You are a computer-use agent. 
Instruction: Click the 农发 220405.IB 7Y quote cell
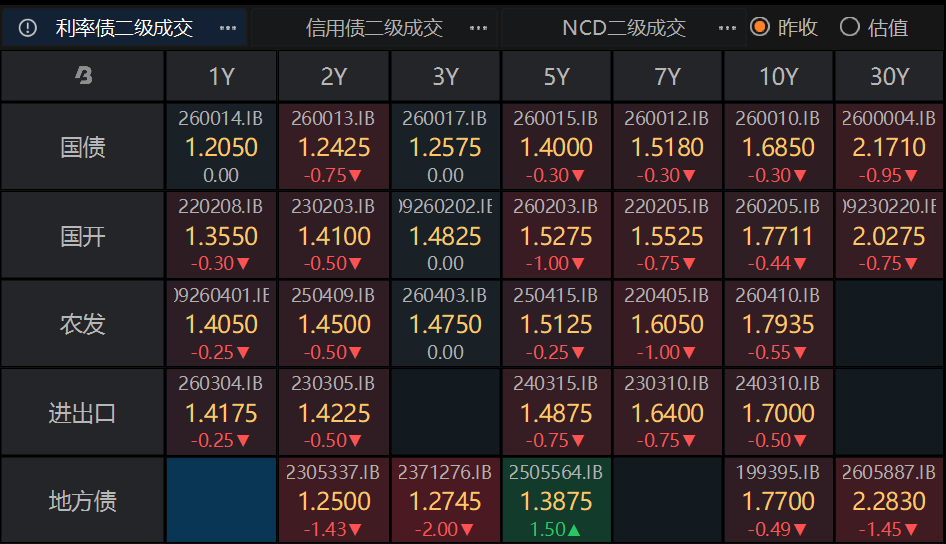pyautogui.click(x=667, y=323)
